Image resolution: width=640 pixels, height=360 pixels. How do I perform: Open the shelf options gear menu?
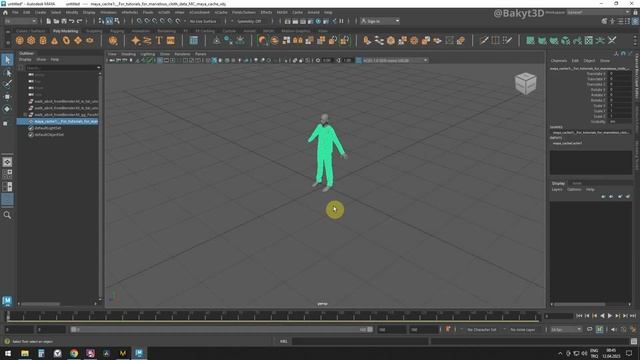click(7, 42)
